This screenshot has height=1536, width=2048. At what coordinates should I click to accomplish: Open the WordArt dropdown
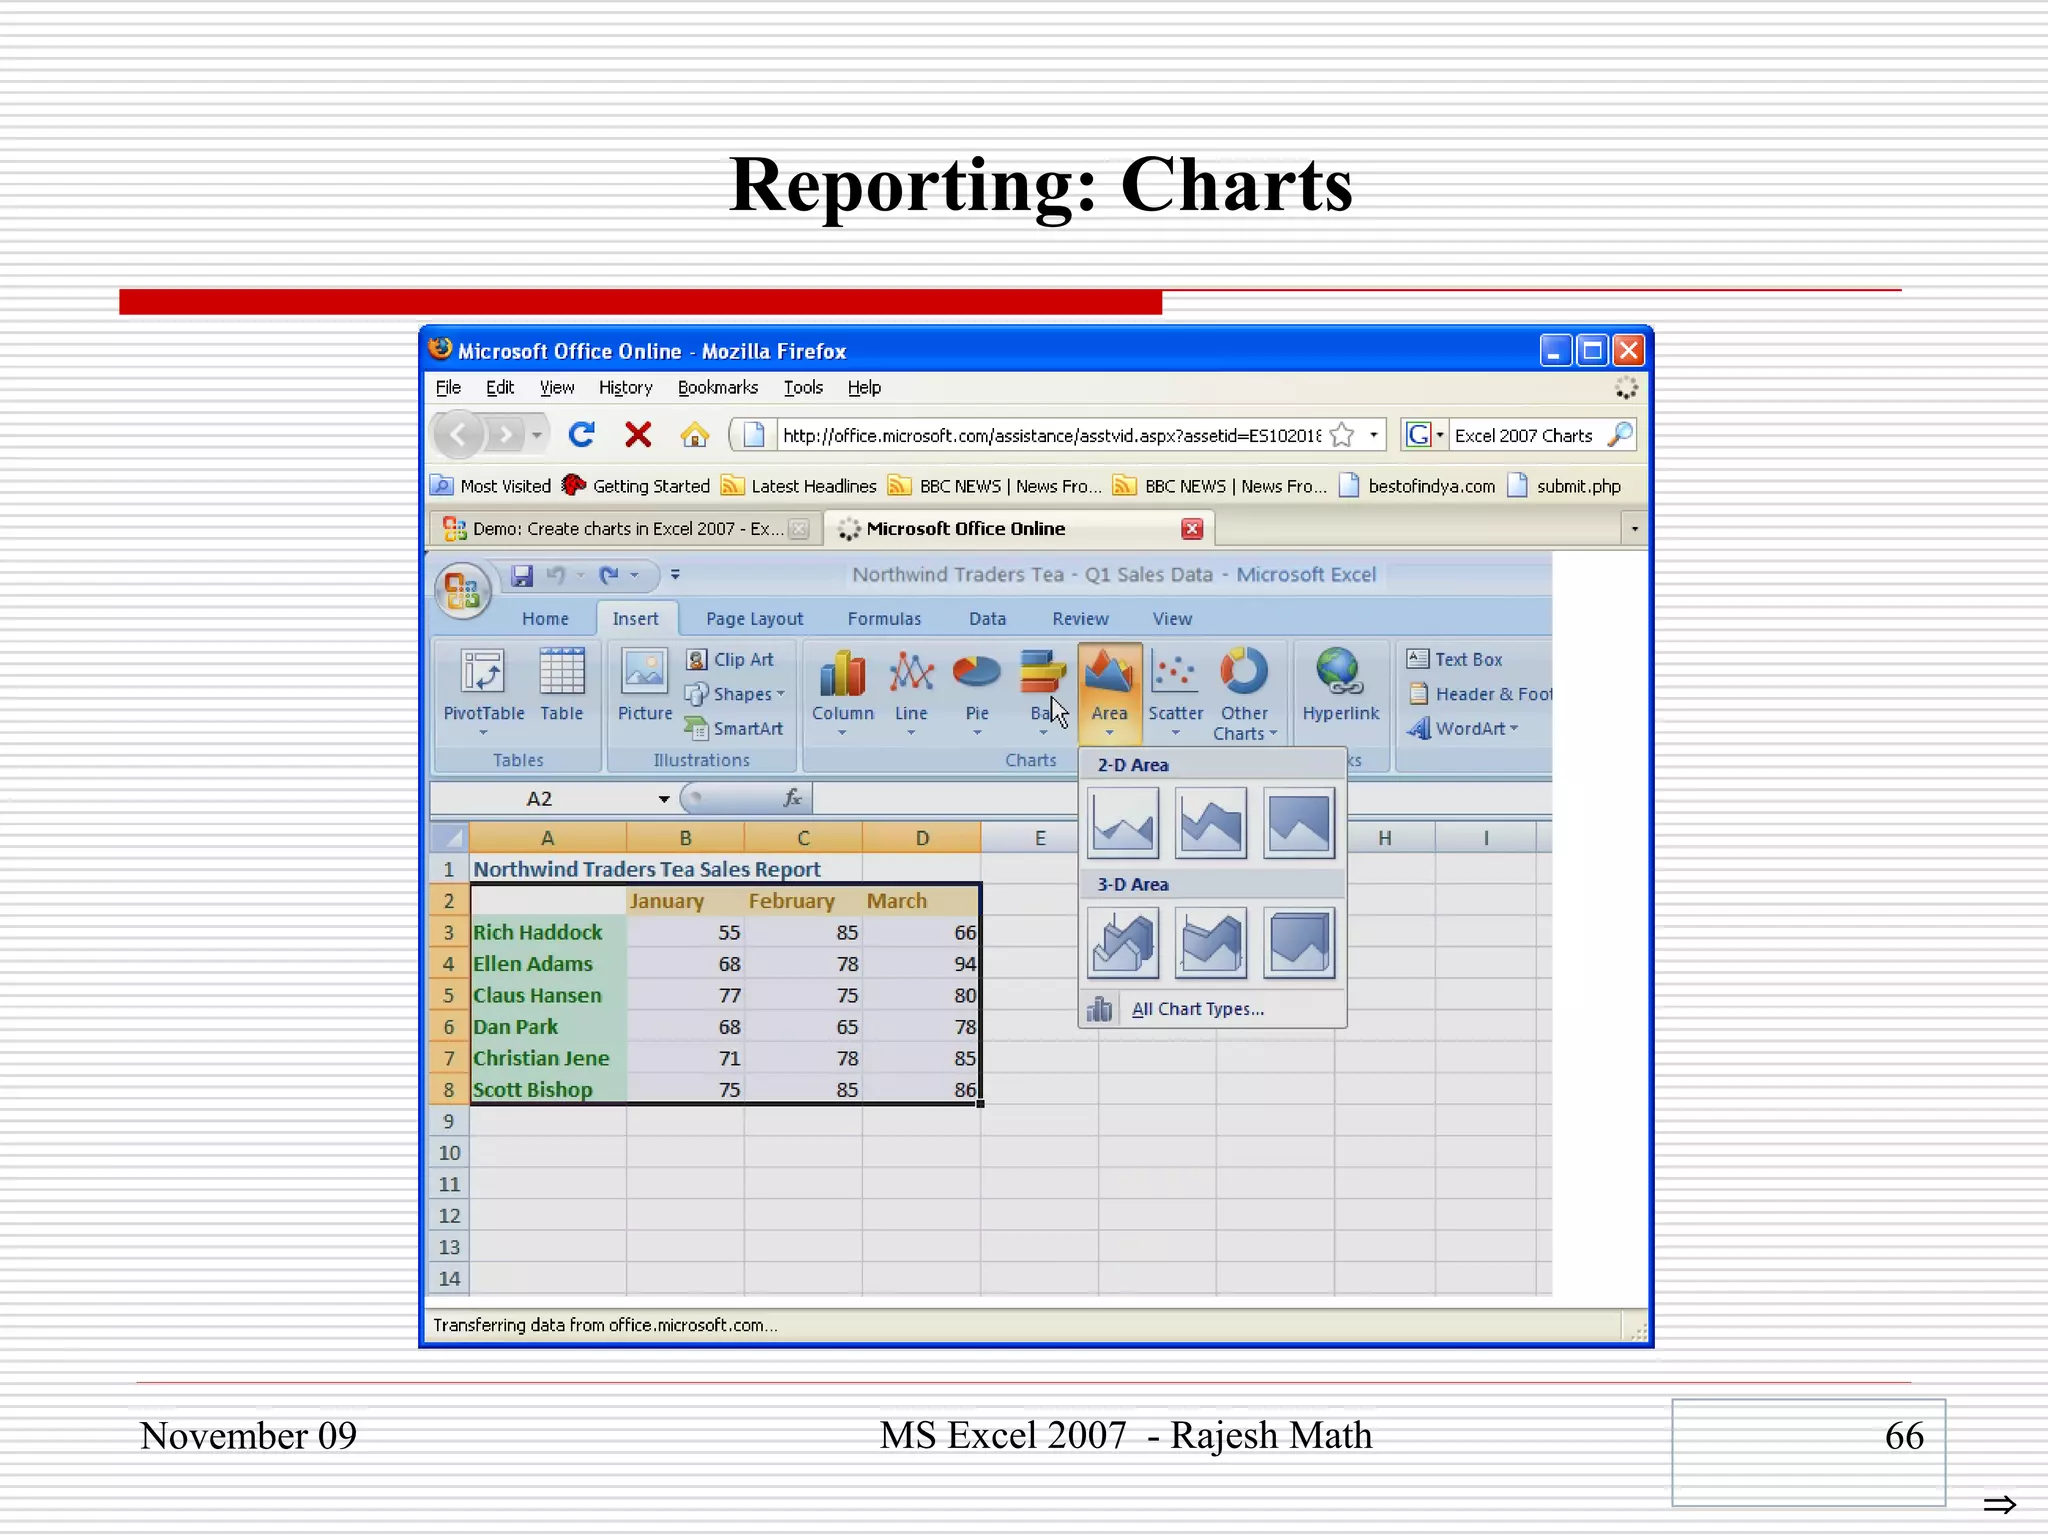(1462, 729)
